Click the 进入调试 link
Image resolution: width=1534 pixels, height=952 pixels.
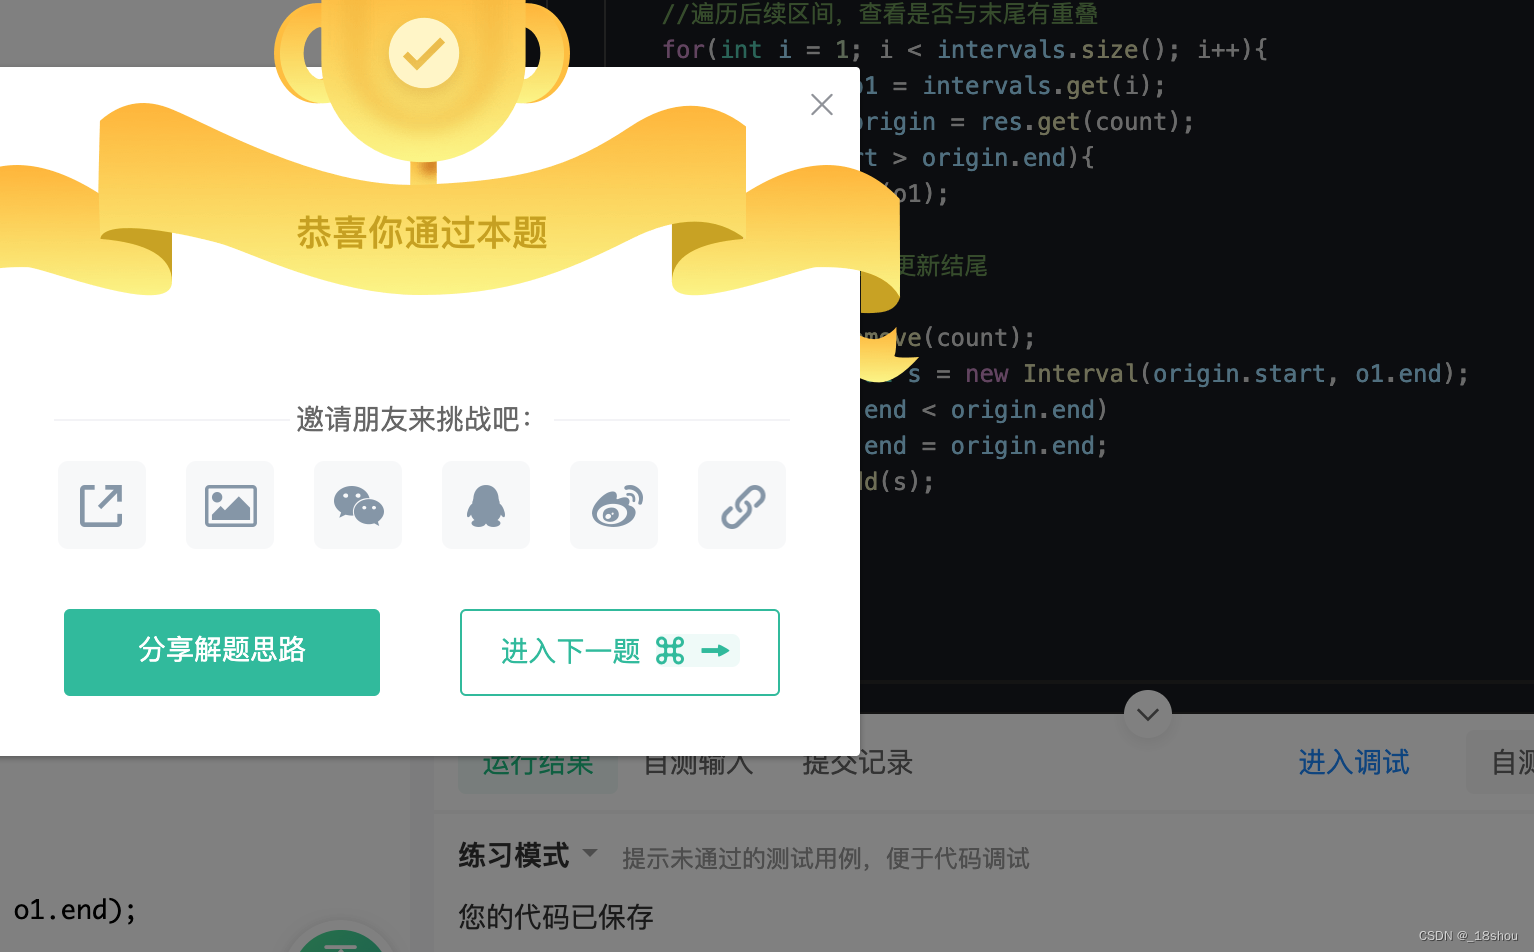coord(1354,762)
